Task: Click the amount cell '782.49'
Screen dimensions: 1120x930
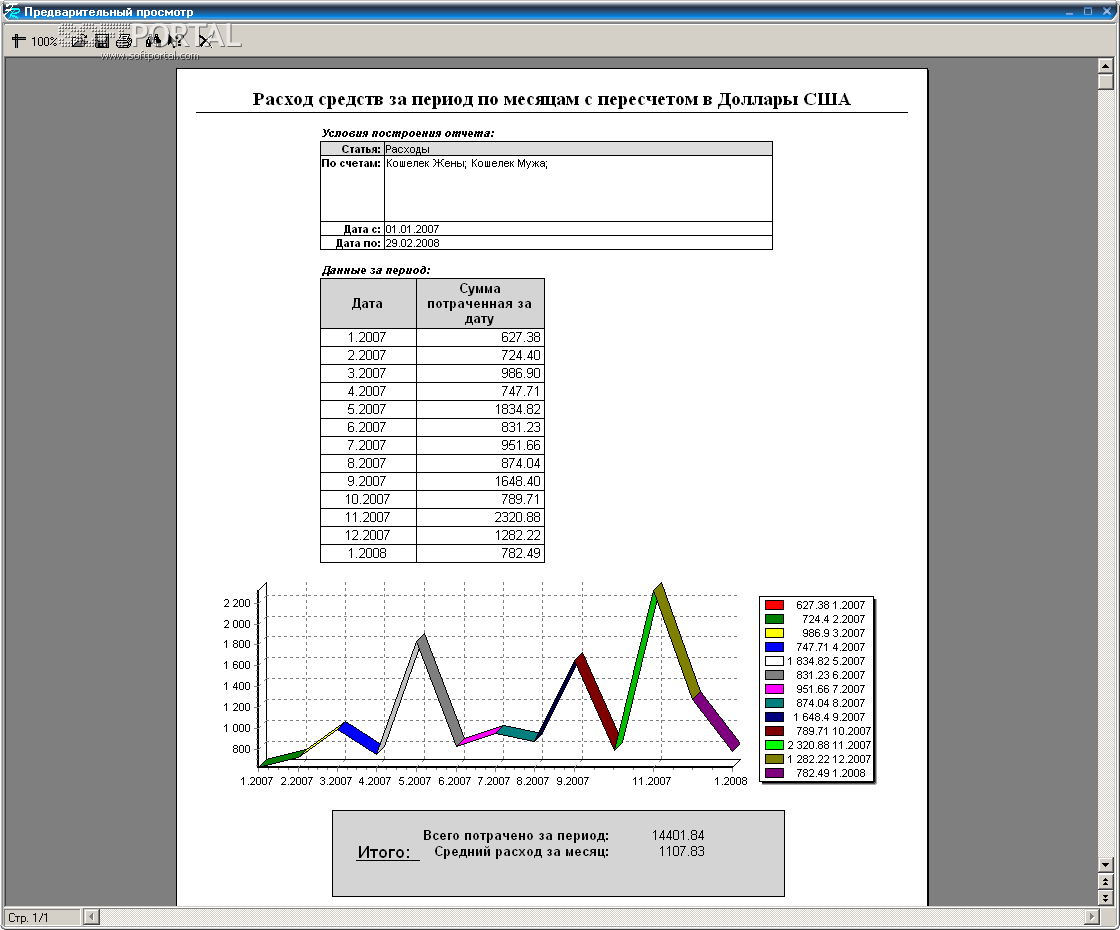Action: click(480, 553)
